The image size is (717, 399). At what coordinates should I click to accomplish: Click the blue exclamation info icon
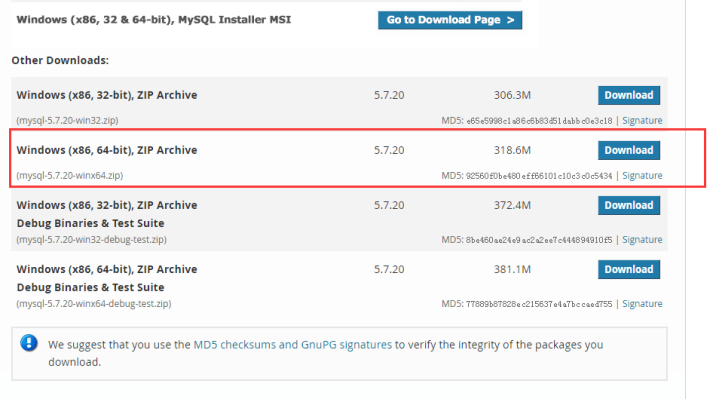tap(29, 343)
